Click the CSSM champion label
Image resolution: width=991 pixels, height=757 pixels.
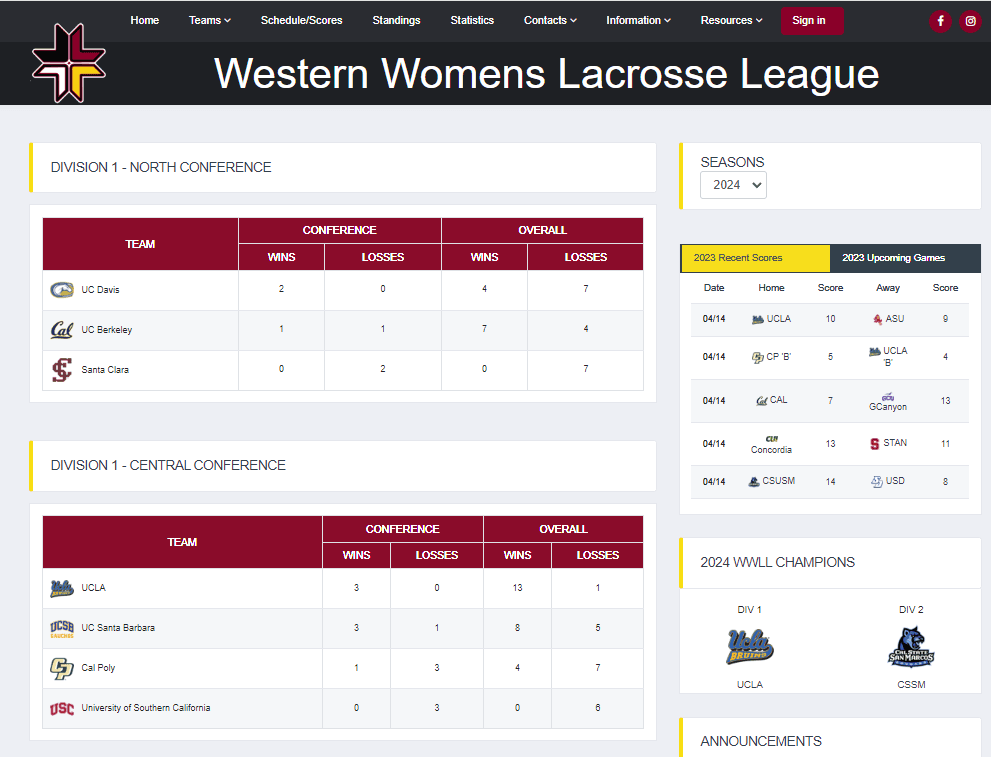(x=911, y=684)
